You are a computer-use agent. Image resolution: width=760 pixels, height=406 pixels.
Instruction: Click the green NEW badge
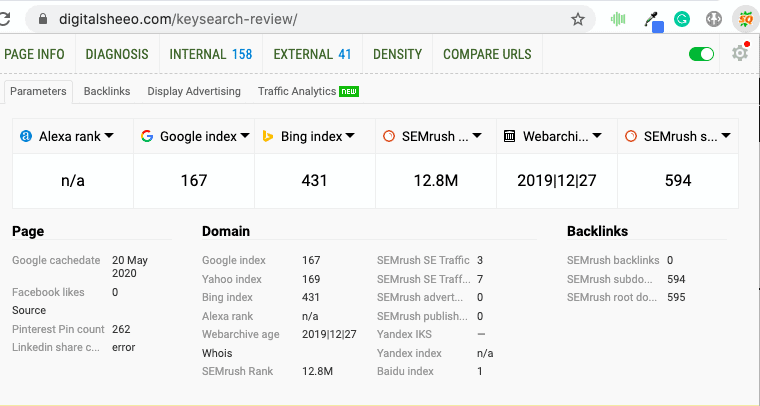pos(349,91)
